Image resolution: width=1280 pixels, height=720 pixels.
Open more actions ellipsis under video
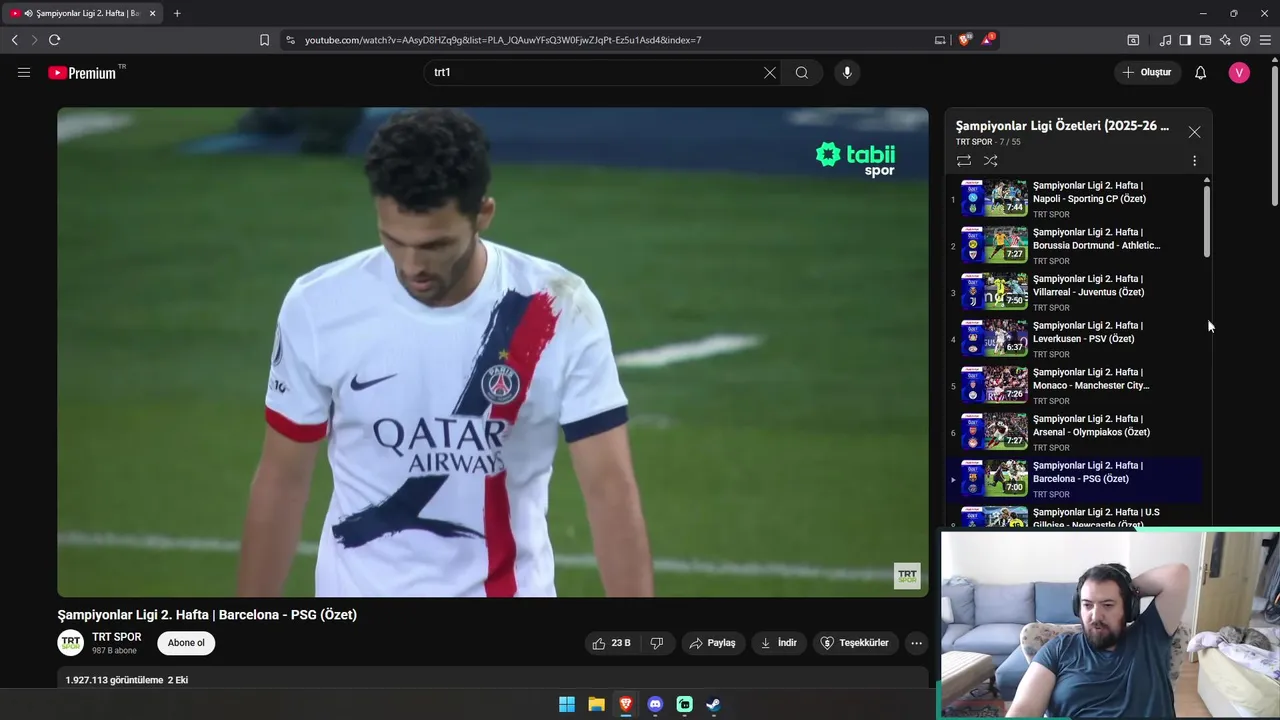(916, 643)
